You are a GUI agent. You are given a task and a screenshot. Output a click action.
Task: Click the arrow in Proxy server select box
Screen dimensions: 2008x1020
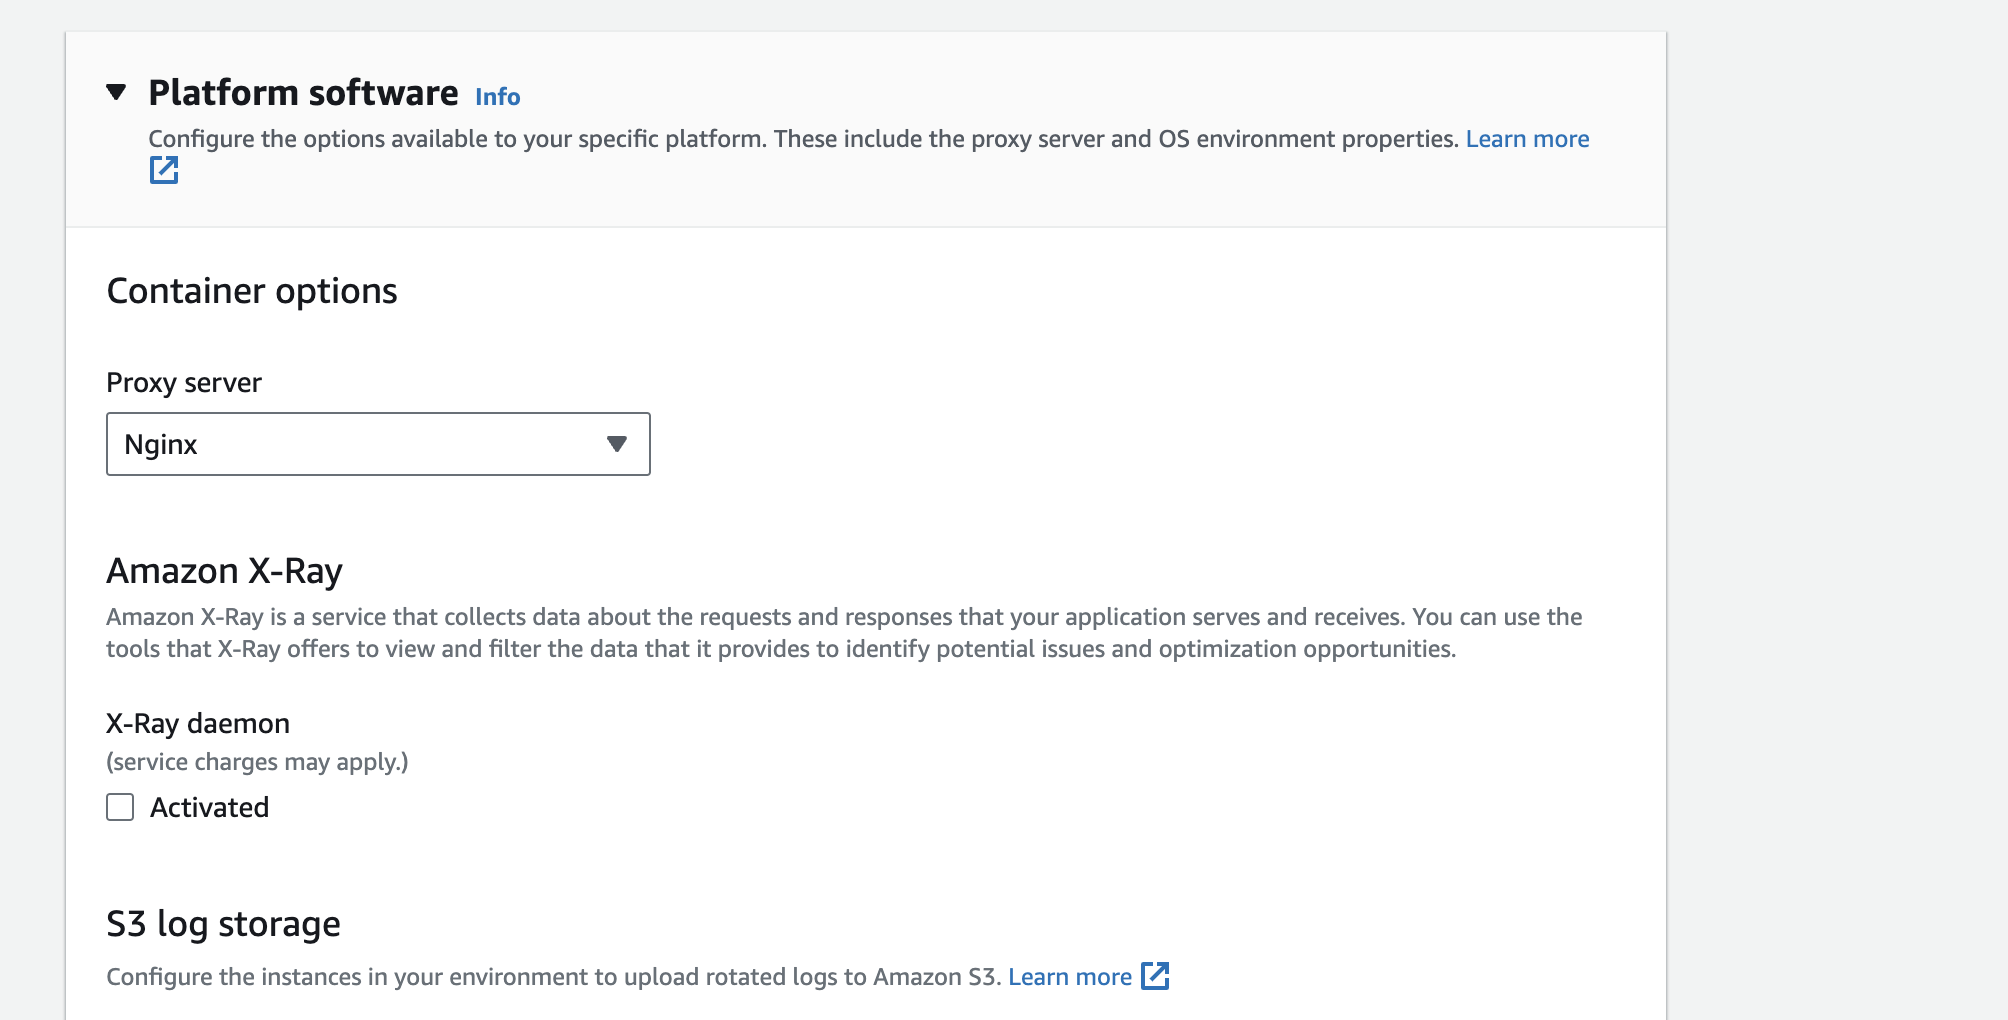coord(617,444)
